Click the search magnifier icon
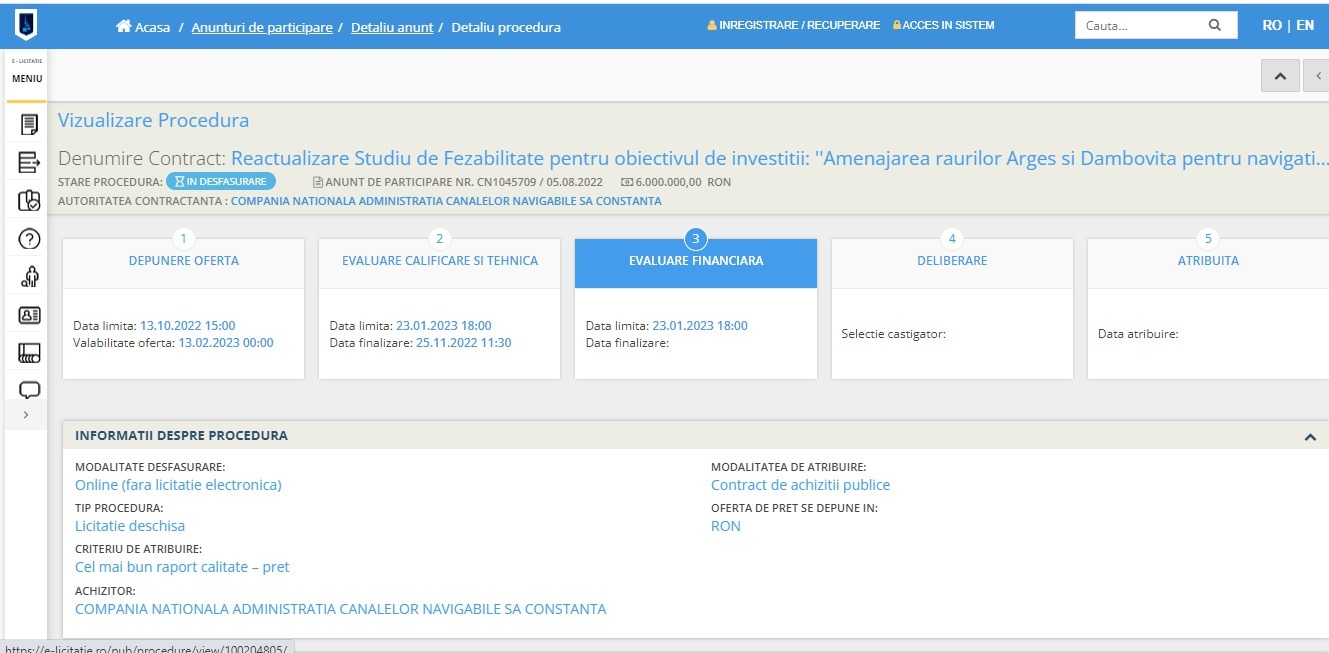The height and width of the screenshot is (653, 1329). tap(1215, 26)
